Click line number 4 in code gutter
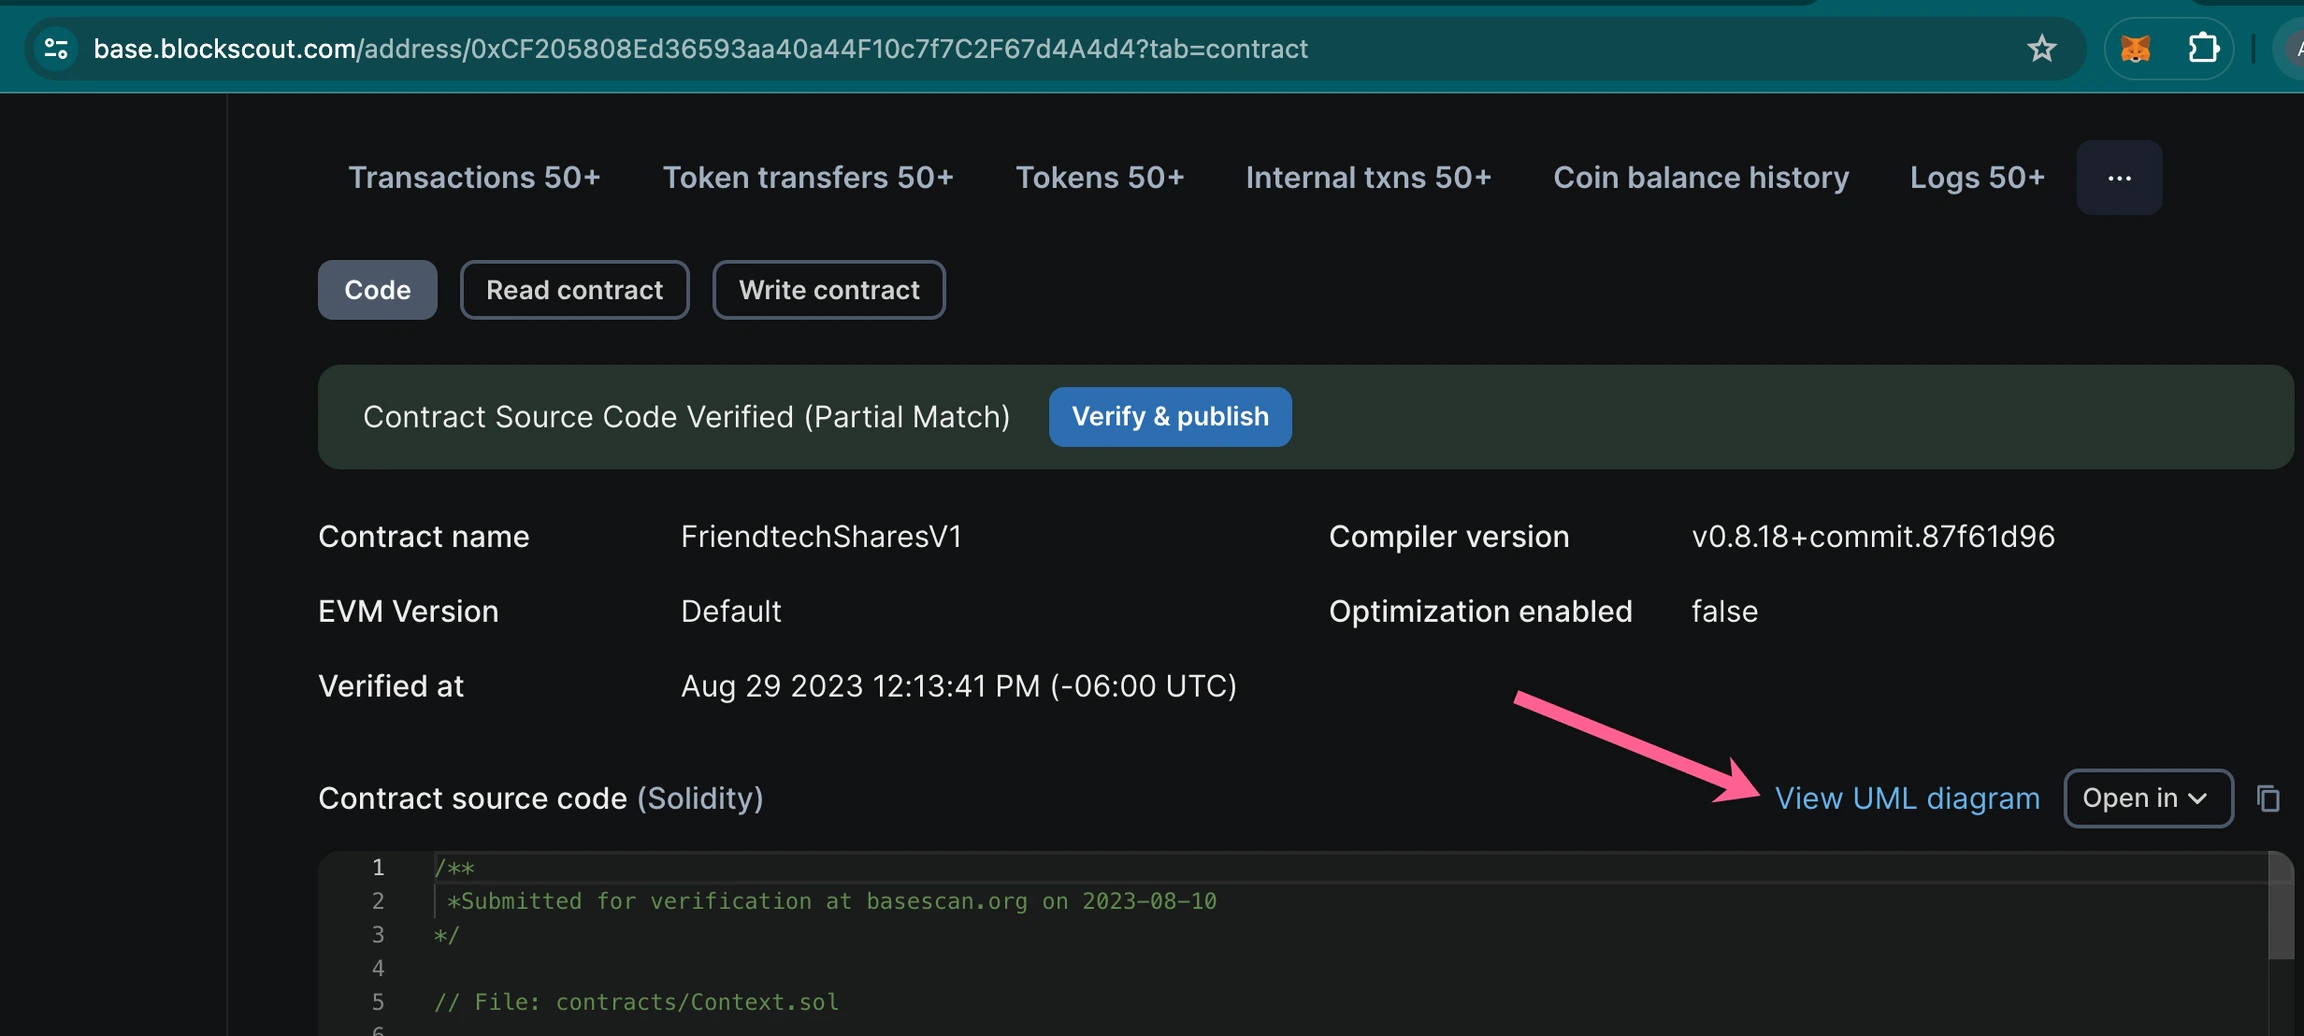This screenshot has width=2304, height=1036. (378, 968)
